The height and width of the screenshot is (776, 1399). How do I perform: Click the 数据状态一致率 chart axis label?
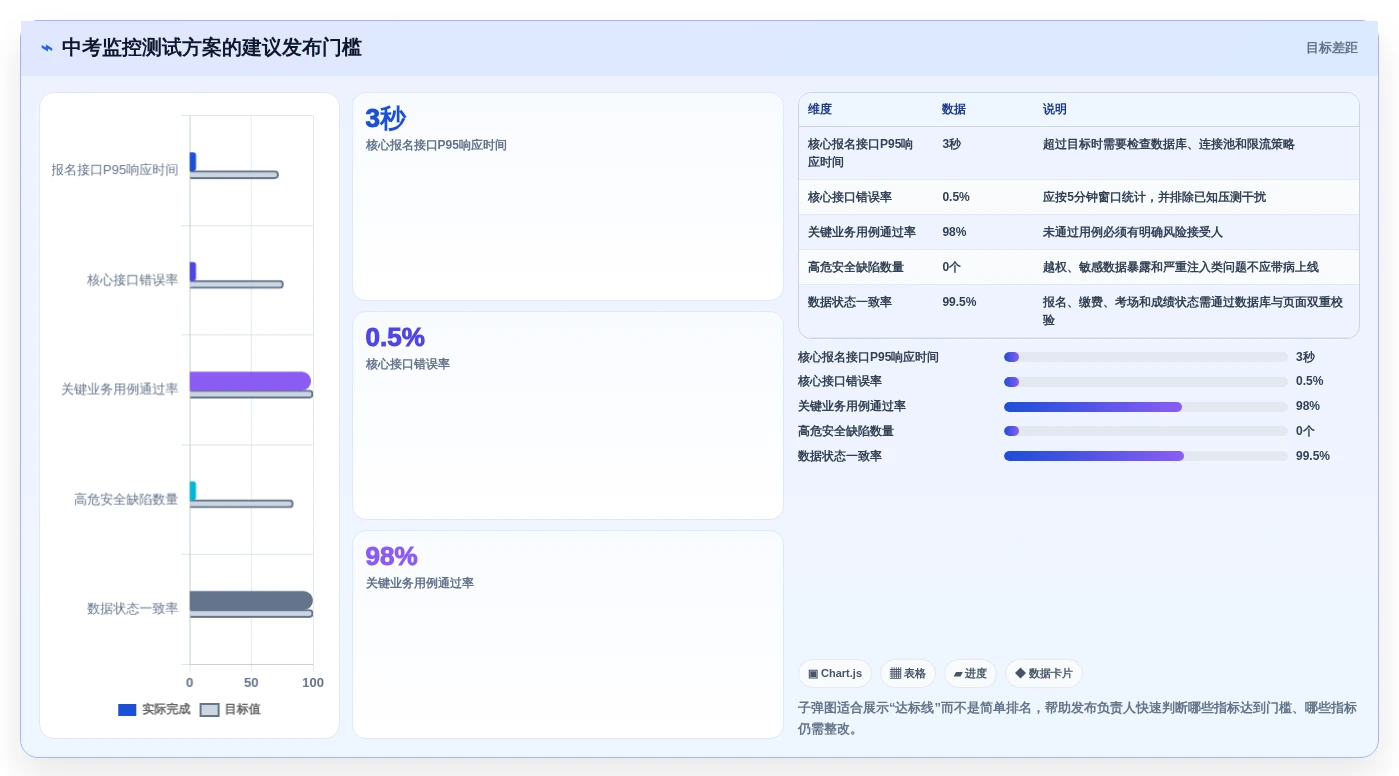[133, 608]
